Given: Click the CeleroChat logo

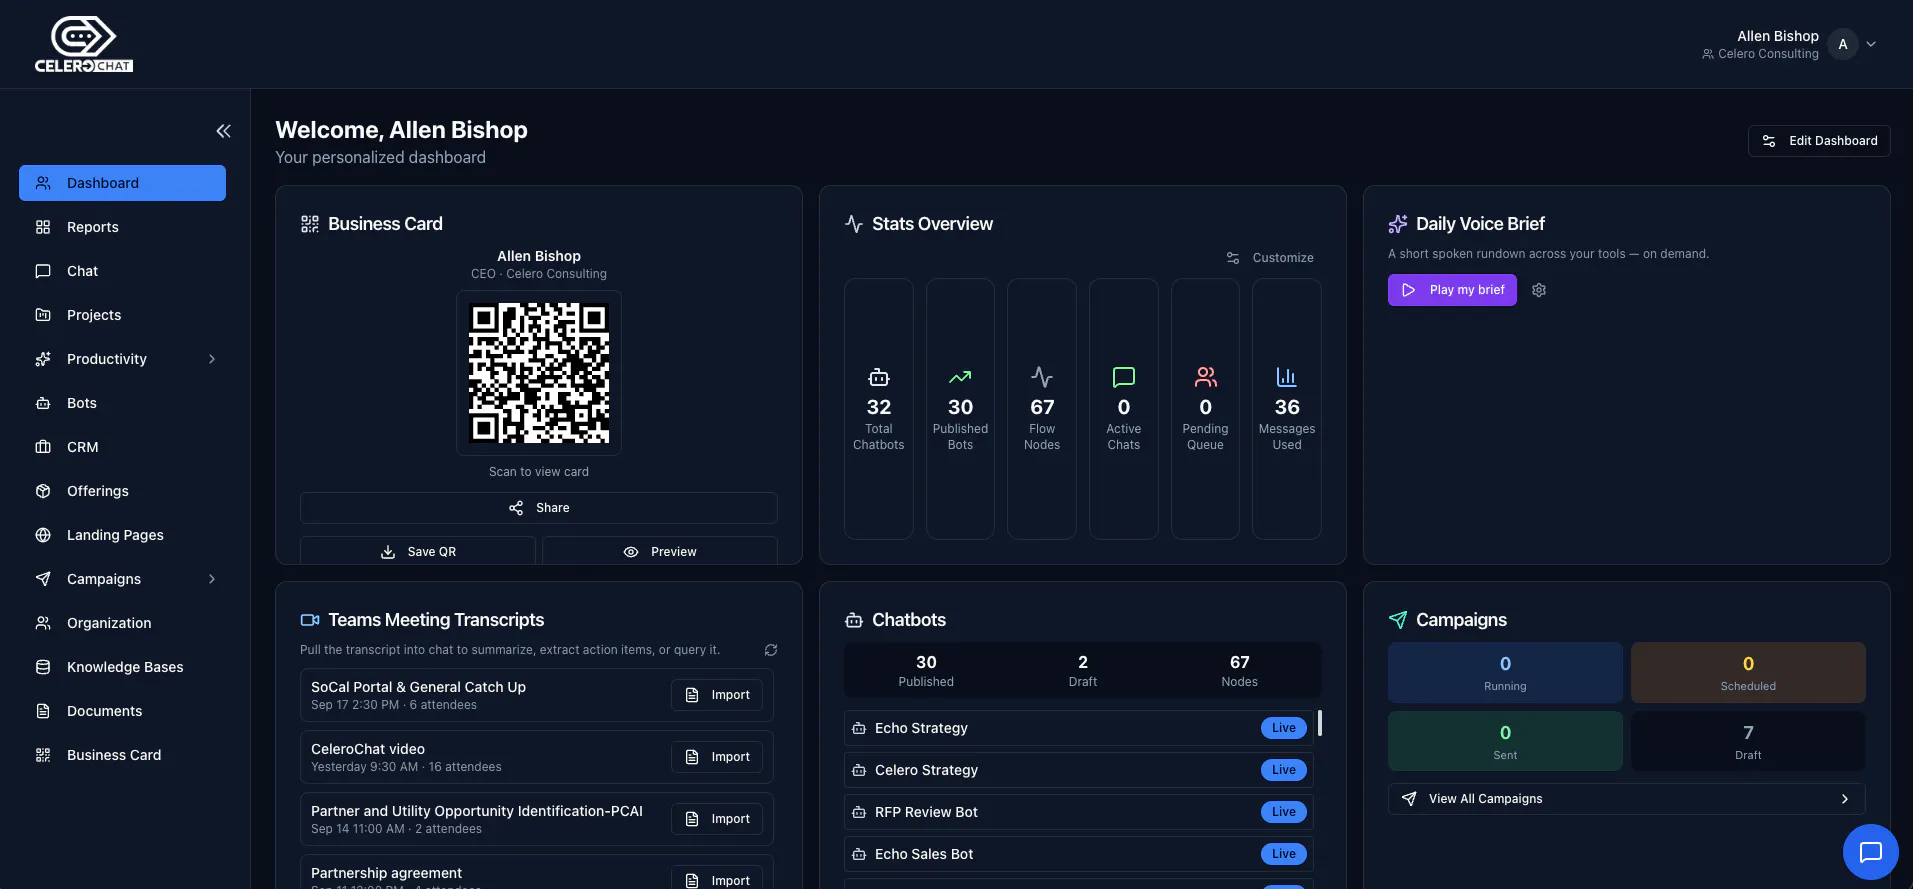Looking at the screenshot, I should 84,45.
